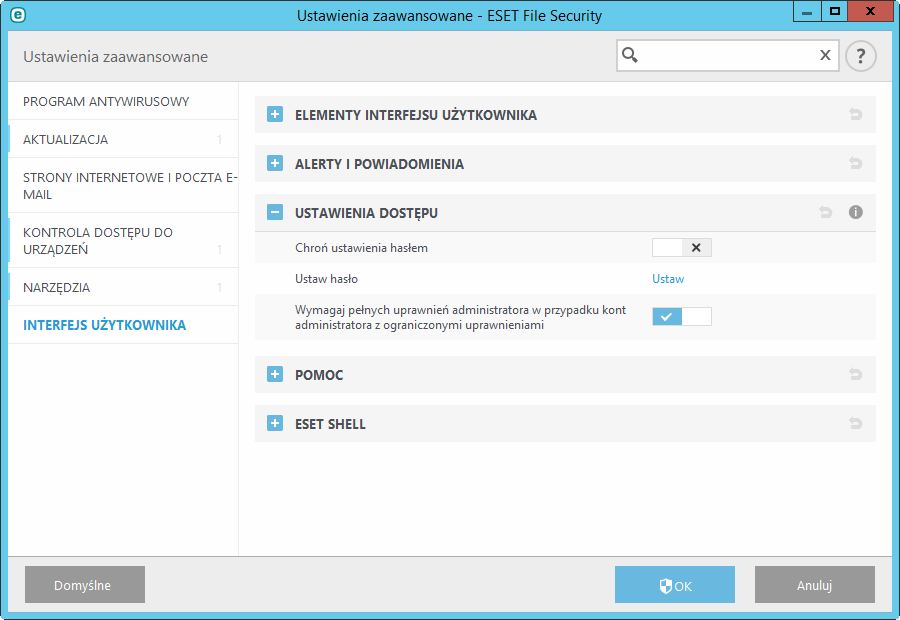Open Kontrola dostępu do urządzeń category
Viewport: 900px width, 620px height.
[123, 241]
